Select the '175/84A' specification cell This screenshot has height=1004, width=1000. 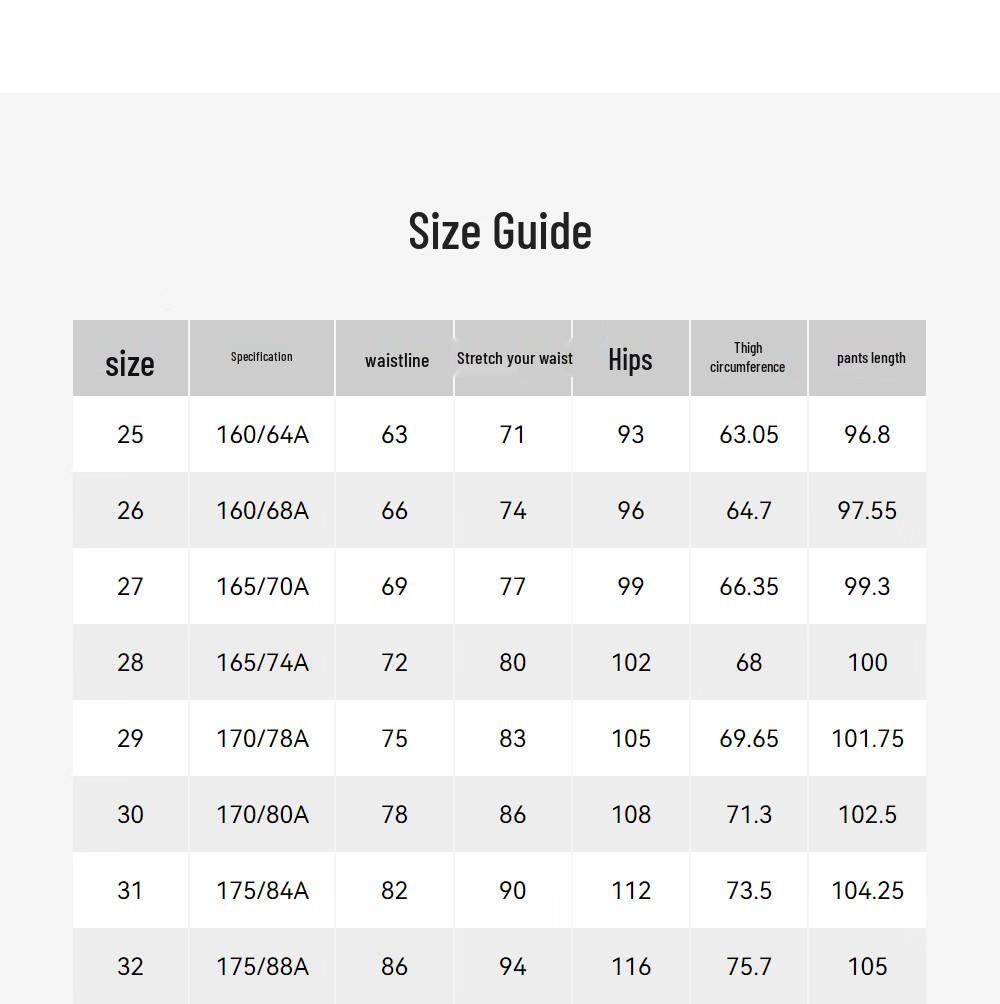click(262, 891)
